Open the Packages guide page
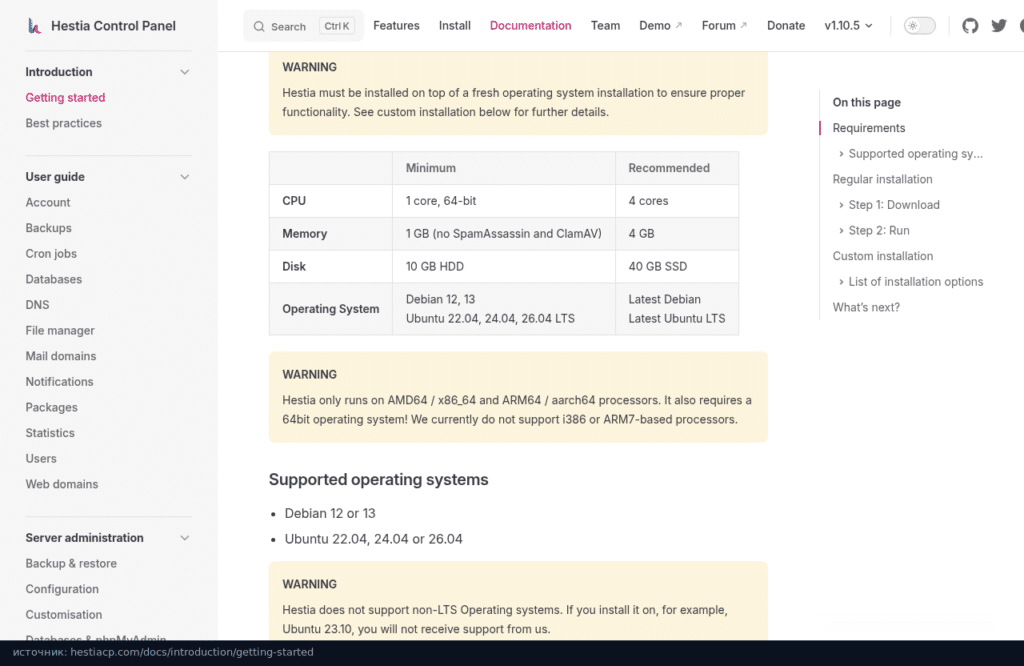The image size is (1024, 666). (x=52, y=407)
